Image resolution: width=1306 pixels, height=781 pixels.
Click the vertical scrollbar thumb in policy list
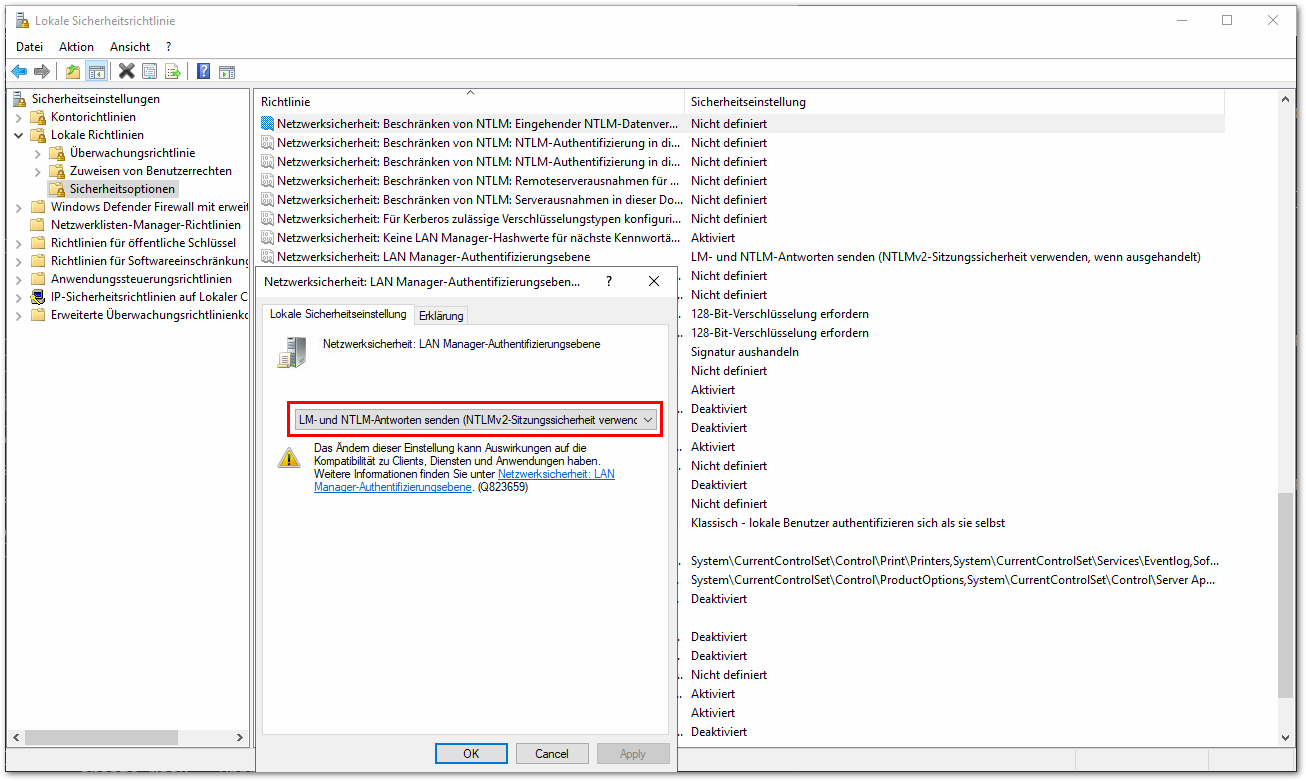pos(1285,594)
